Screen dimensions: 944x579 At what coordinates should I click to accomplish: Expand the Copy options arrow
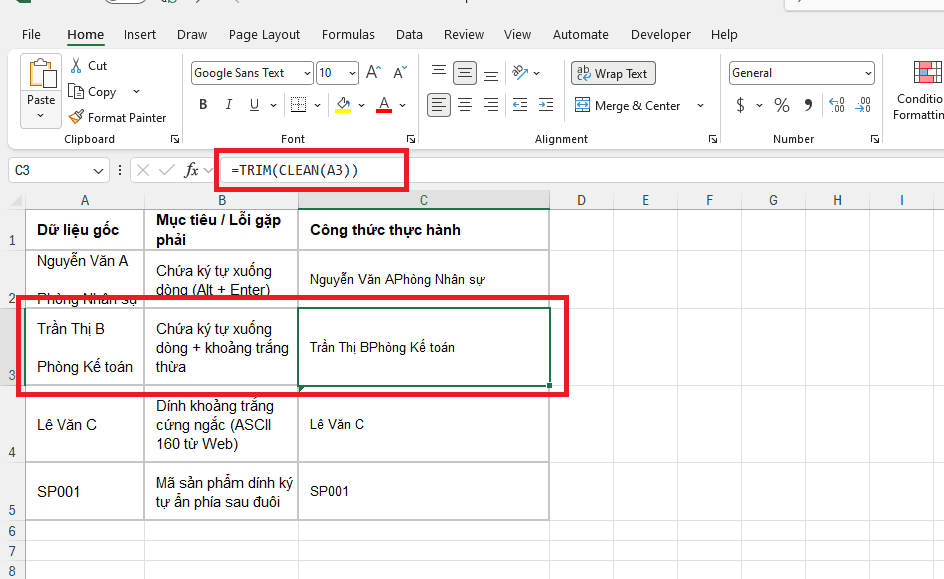(137, 91)
